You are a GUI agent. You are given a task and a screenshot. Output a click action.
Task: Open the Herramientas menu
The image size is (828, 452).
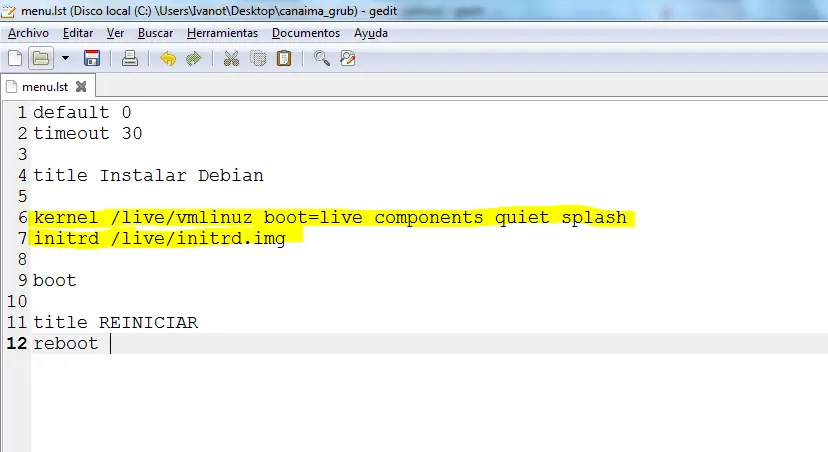pyautogui.click(x=222, y=33)
